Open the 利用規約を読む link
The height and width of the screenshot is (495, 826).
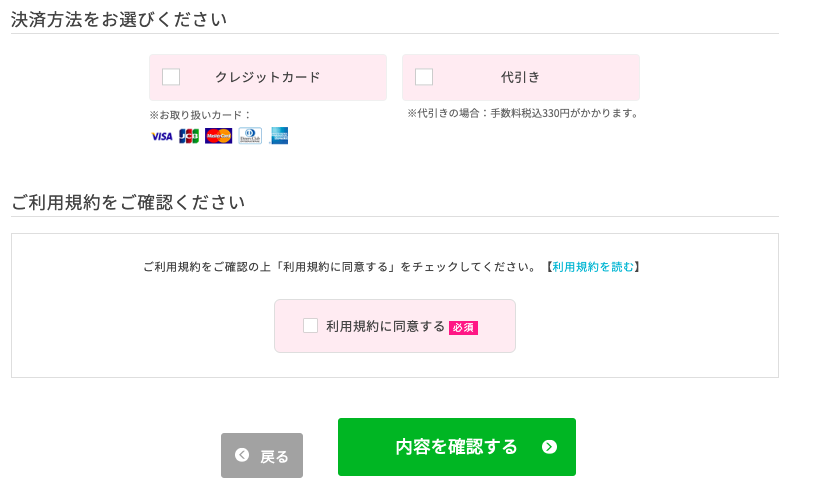[x=593, y=267]
